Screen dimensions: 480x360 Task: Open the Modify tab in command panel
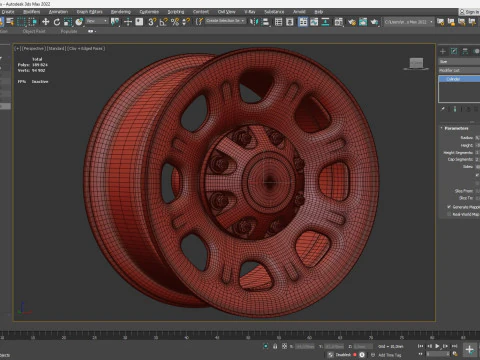click(x=454, y=51)
